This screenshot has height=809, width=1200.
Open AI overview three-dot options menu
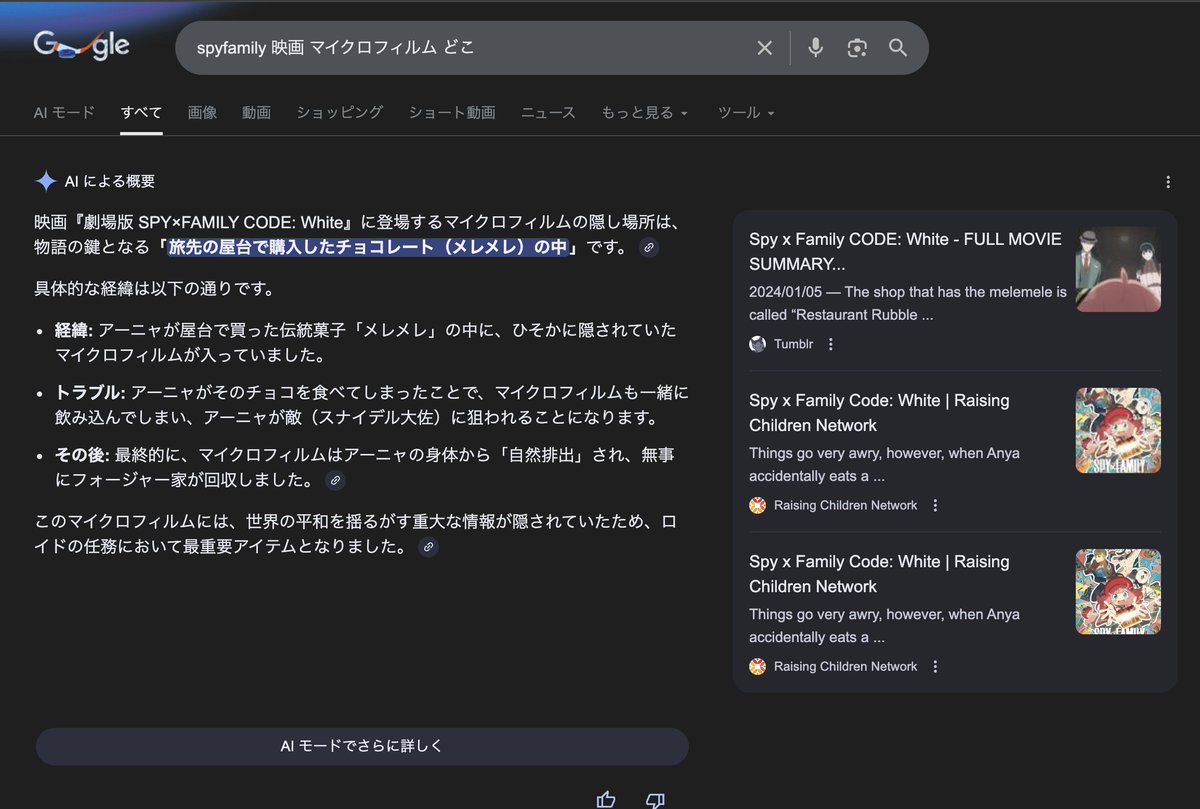[x=1168, y=182]
